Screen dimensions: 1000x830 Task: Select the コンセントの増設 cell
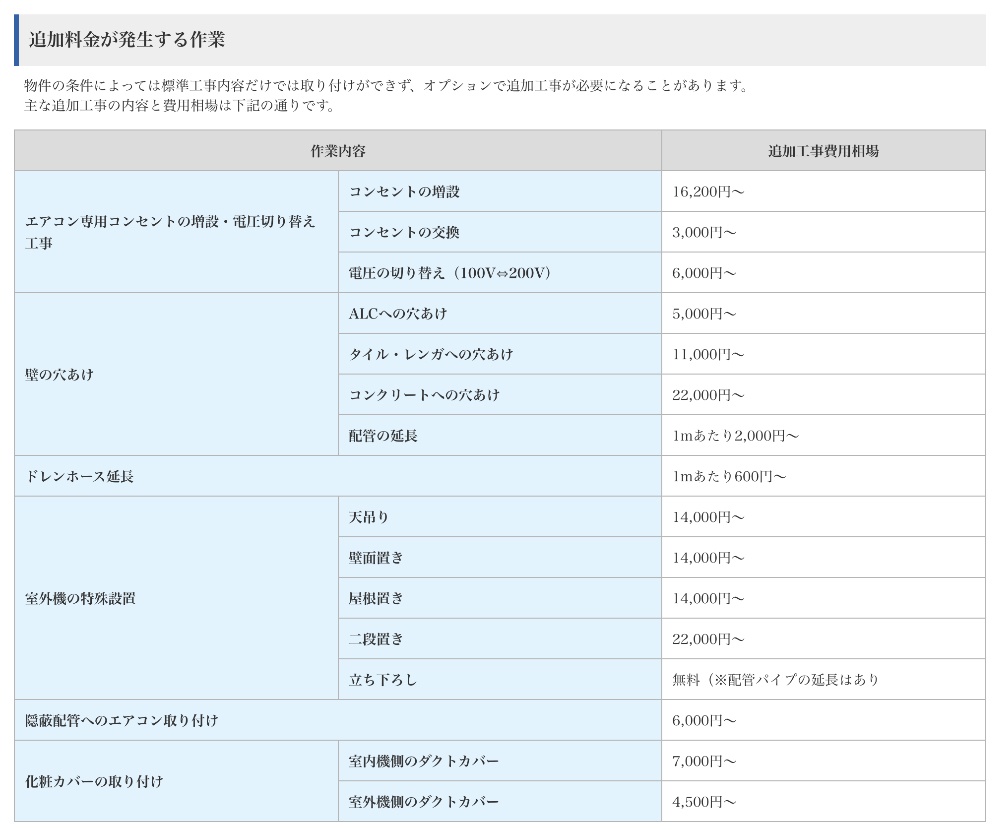click(x=404, y=191)
